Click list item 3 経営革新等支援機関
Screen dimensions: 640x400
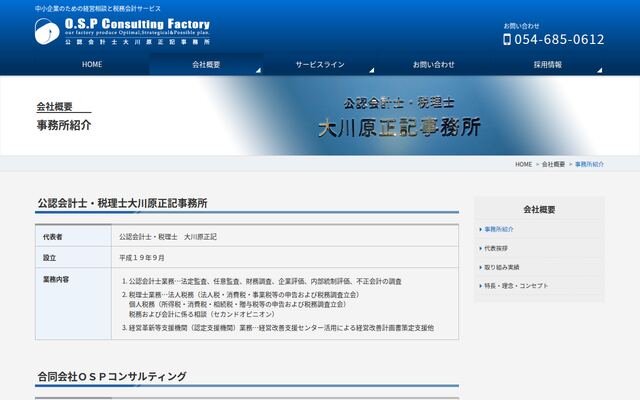(278, 328)
